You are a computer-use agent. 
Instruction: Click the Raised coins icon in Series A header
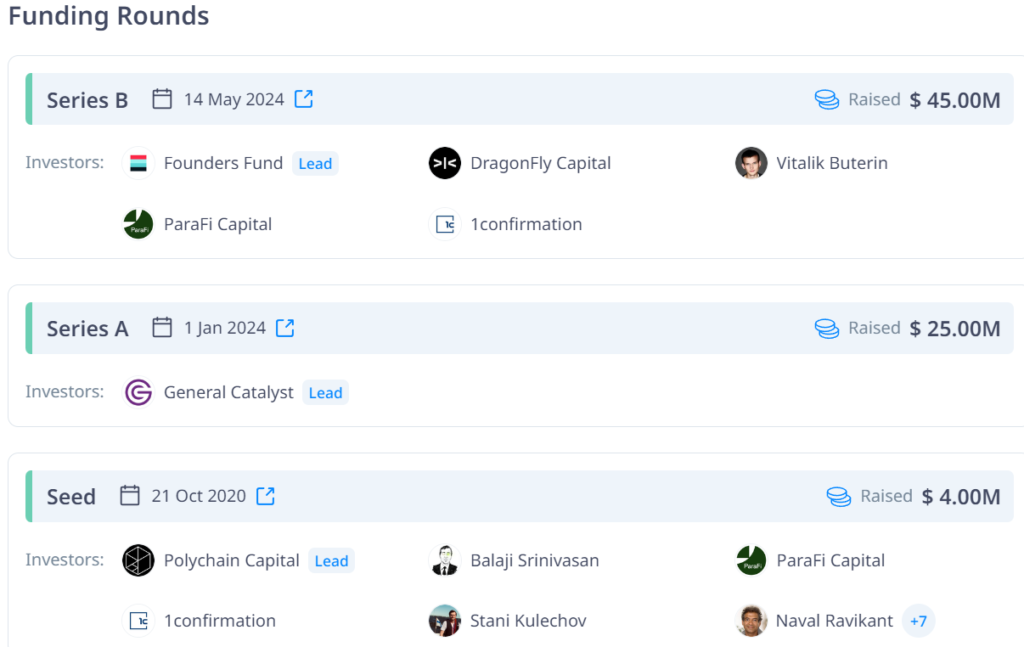pos(826,327)
